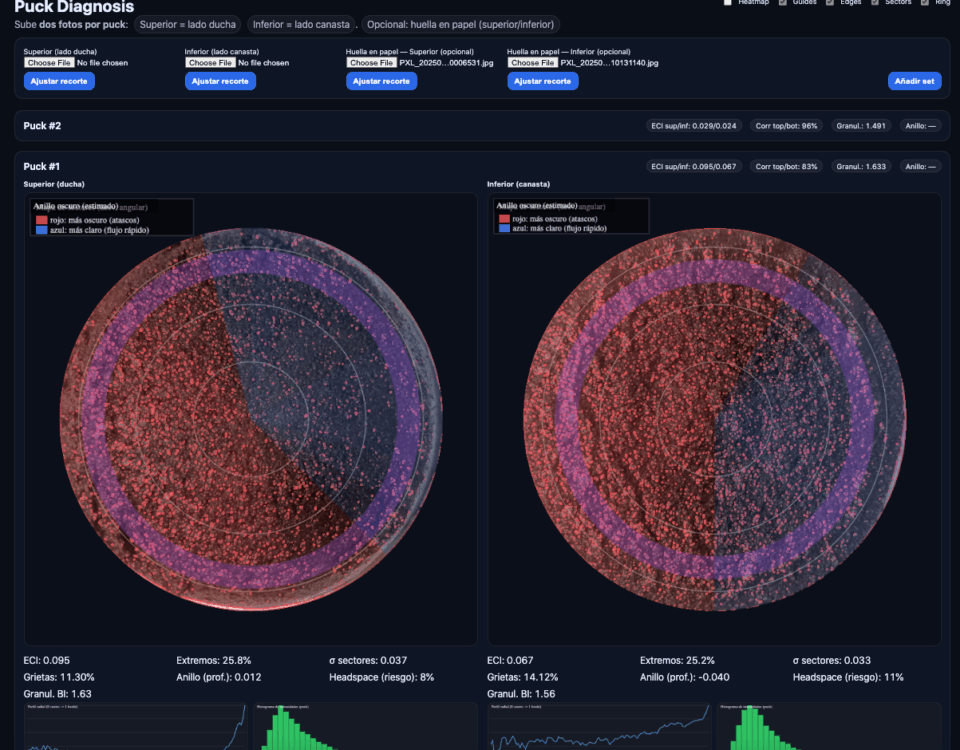Click the Superior (ducha) puck image
This screenshot has width=960, height=750.
pyautogui.click(x=251, y=419)
